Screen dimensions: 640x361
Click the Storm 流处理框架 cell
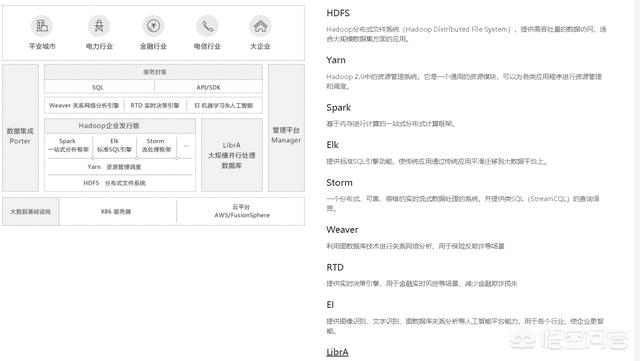click(x=156, y=145)
